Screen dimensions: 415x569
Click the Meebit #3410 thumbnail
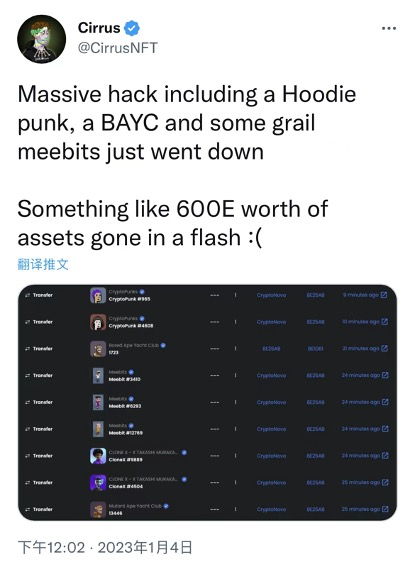(x=98, y=376)
